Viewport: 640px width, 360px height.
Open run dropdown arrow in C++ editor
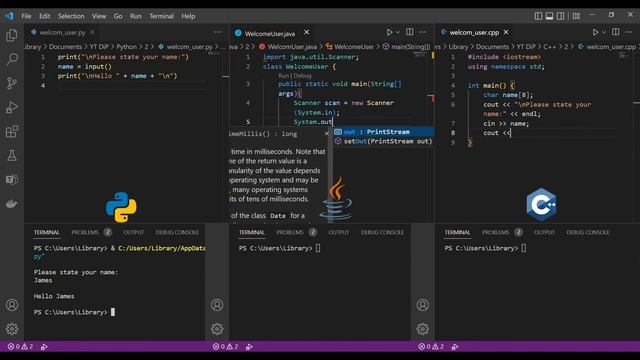pos(604,32)
